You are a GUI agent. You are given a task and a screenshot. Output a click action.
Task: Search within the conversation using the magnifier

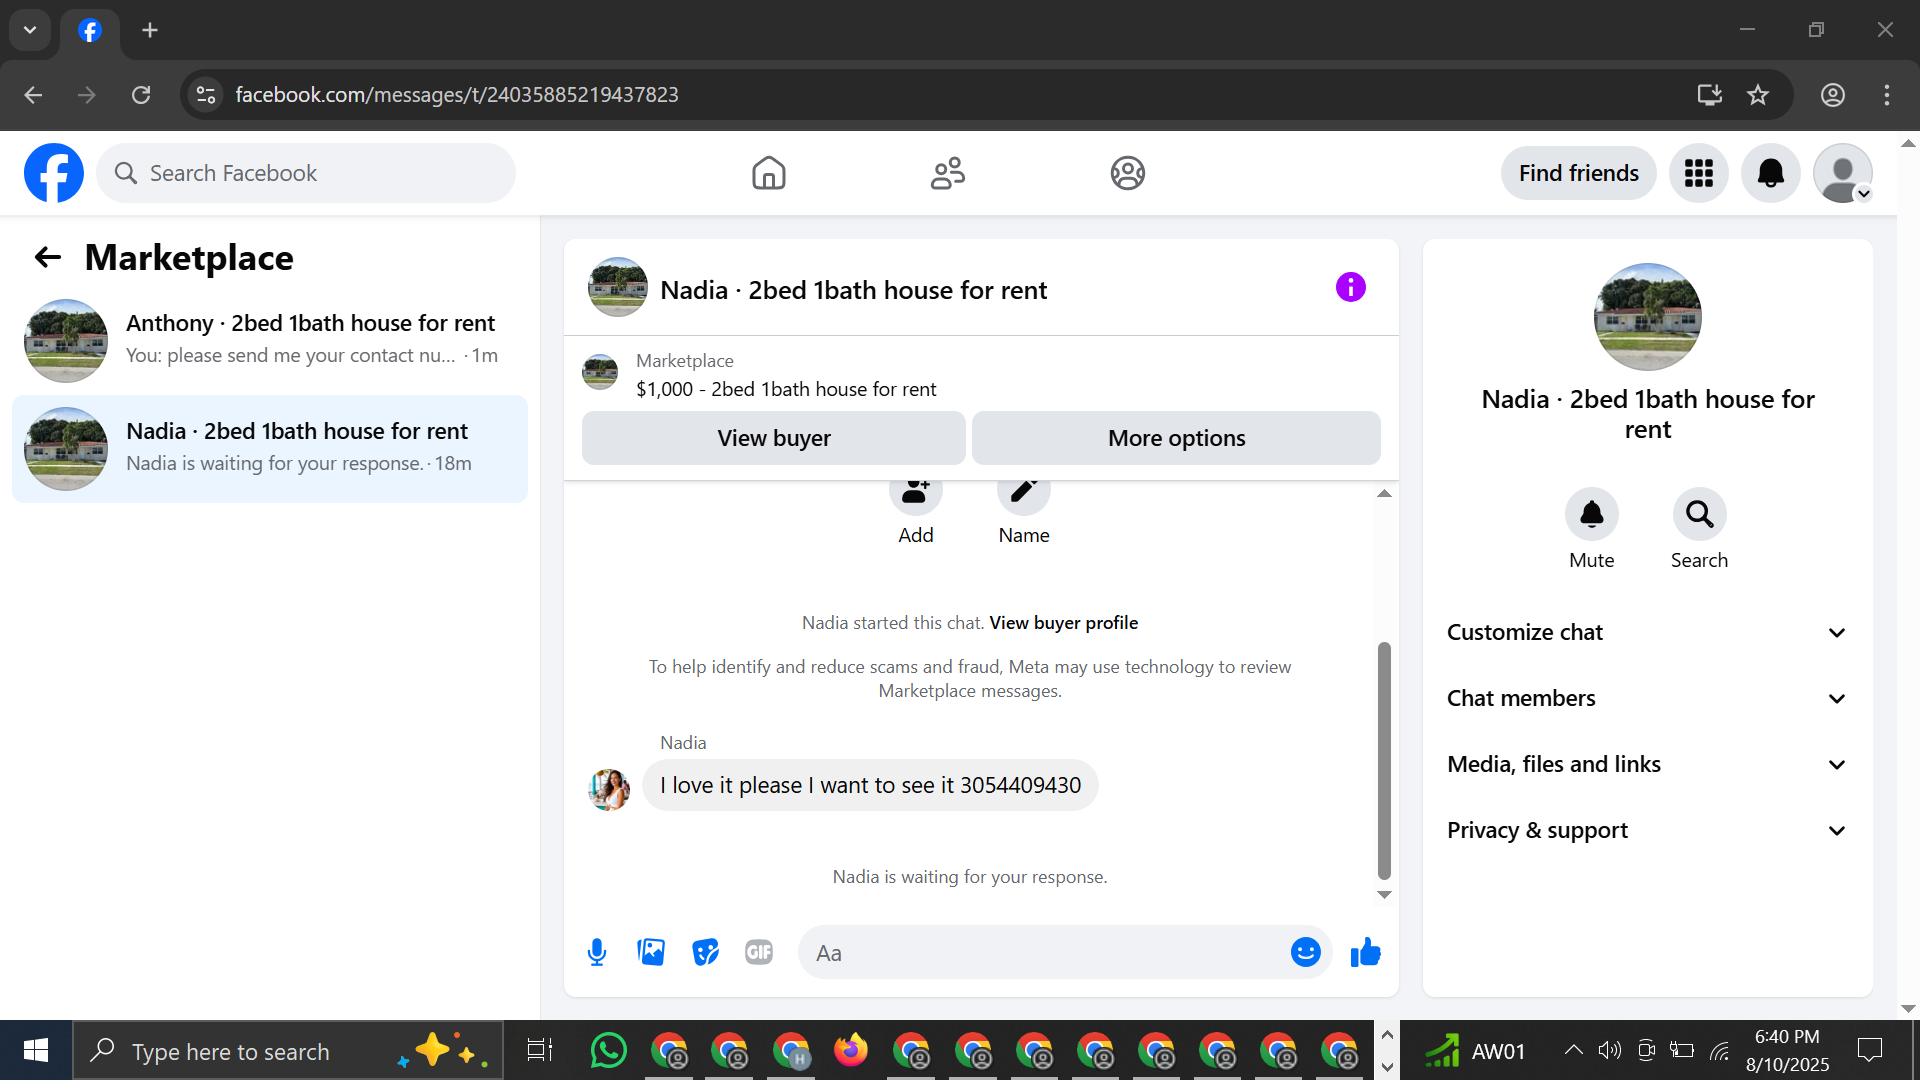pos(1699,514)
